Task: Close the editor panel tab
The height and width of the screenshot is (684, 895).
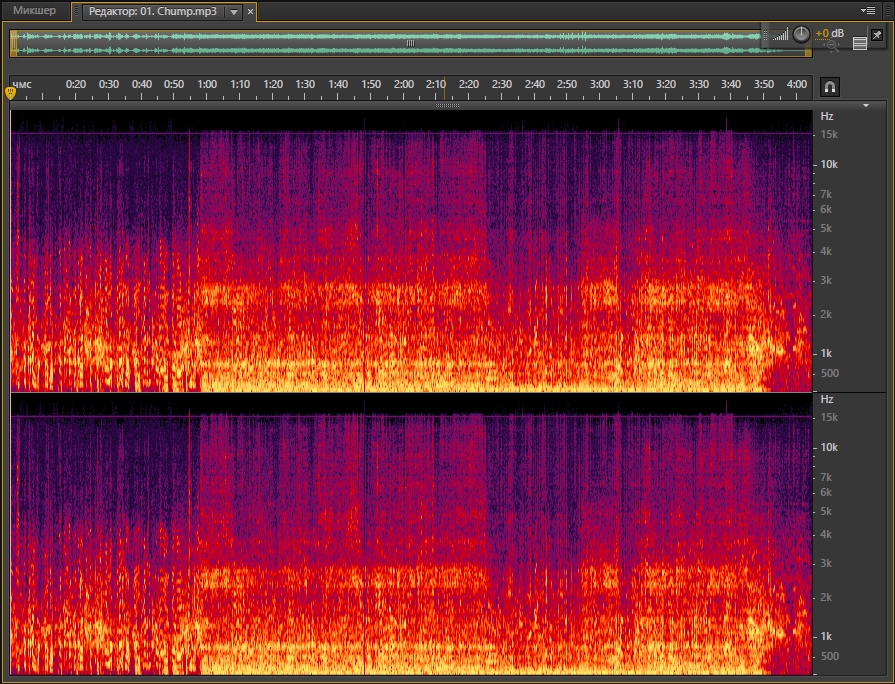Action: [x=250, y=12]
